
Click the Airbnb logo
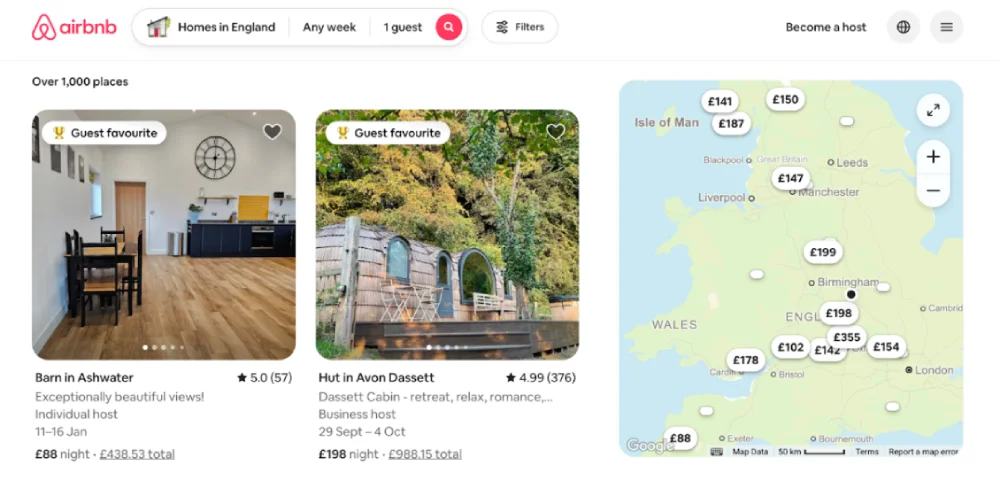pos(74,27)
